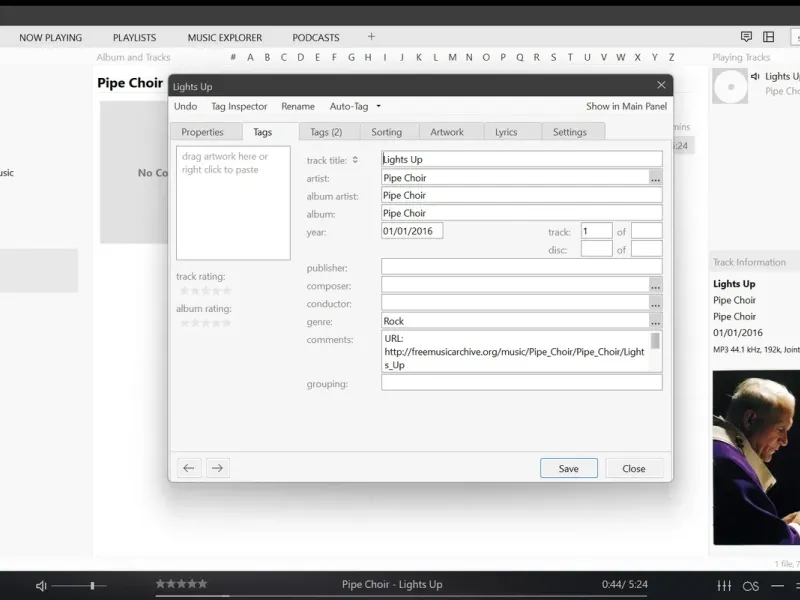Close the Lights Up tag dialog
This screenshot has width=800, height=600.
pos(661,85)
